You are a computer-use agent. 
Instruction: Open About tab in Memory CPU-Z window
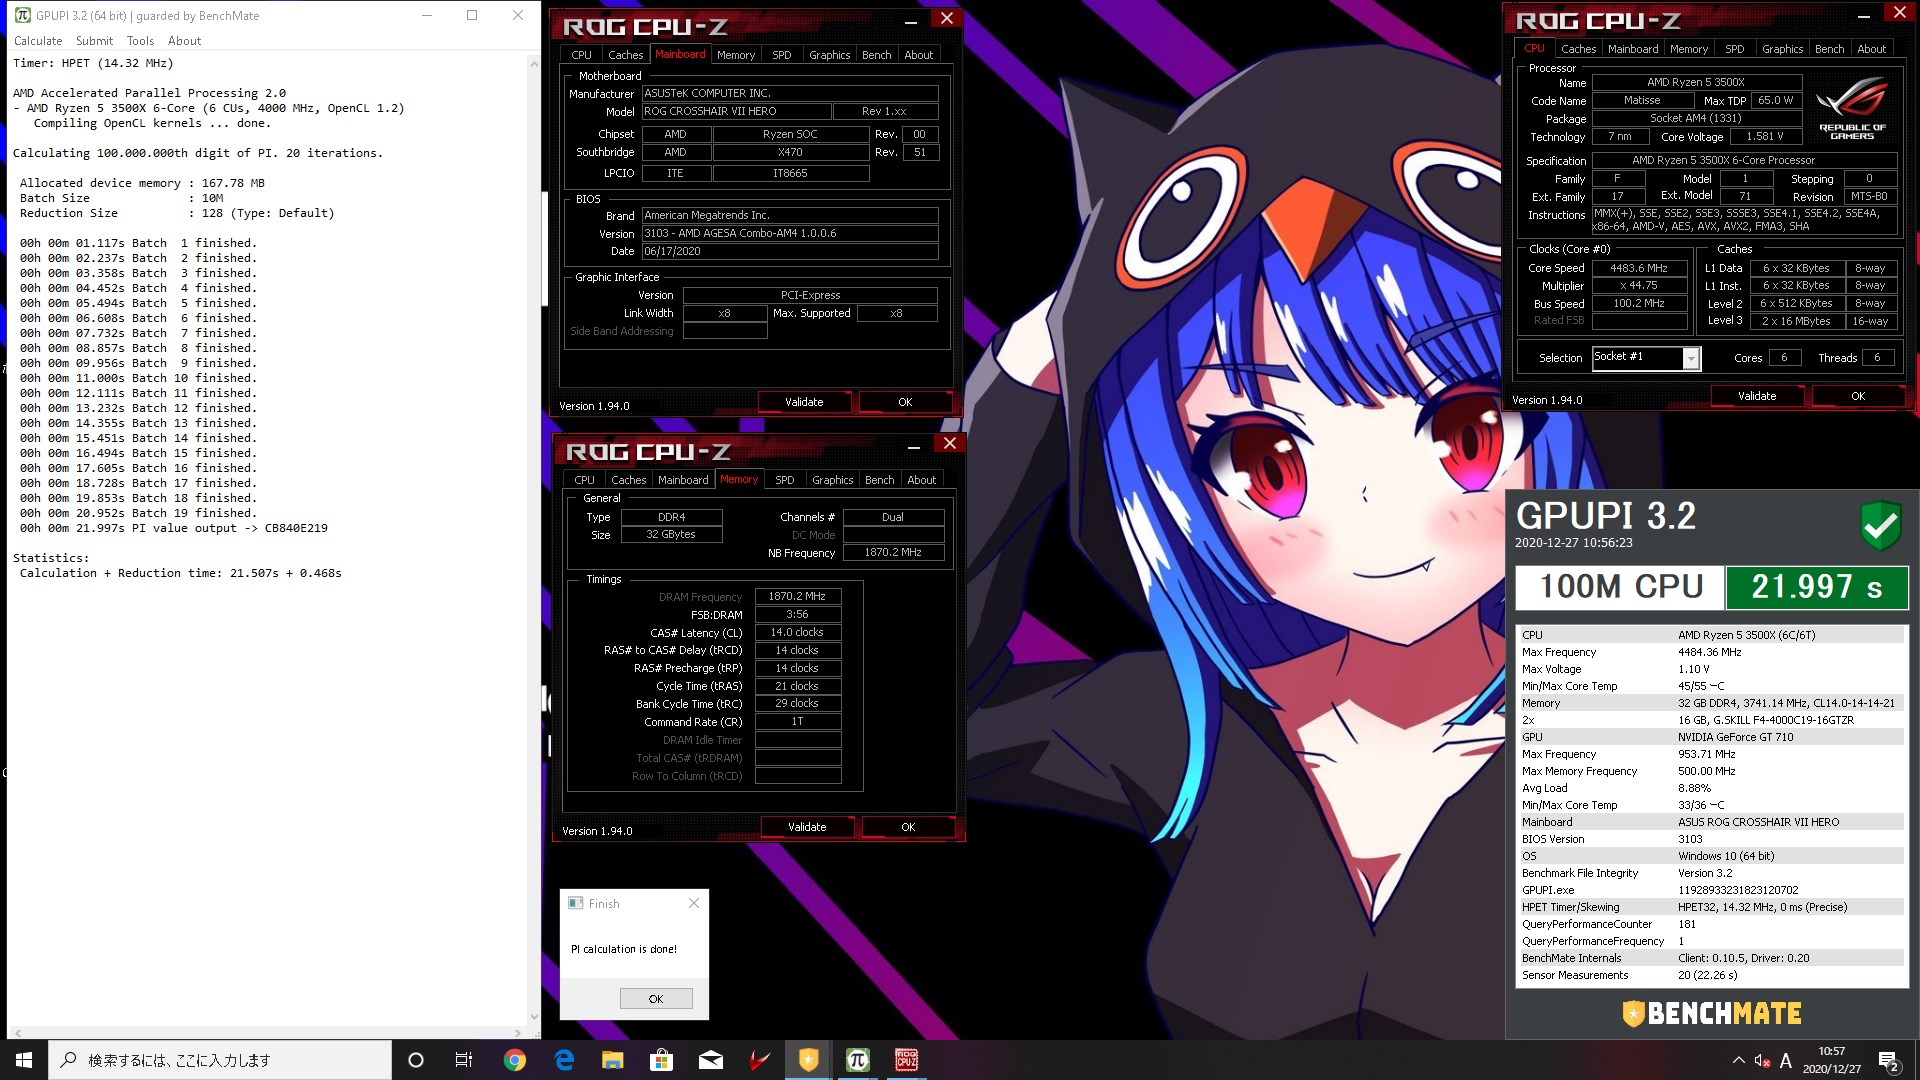tap(922, 480)
